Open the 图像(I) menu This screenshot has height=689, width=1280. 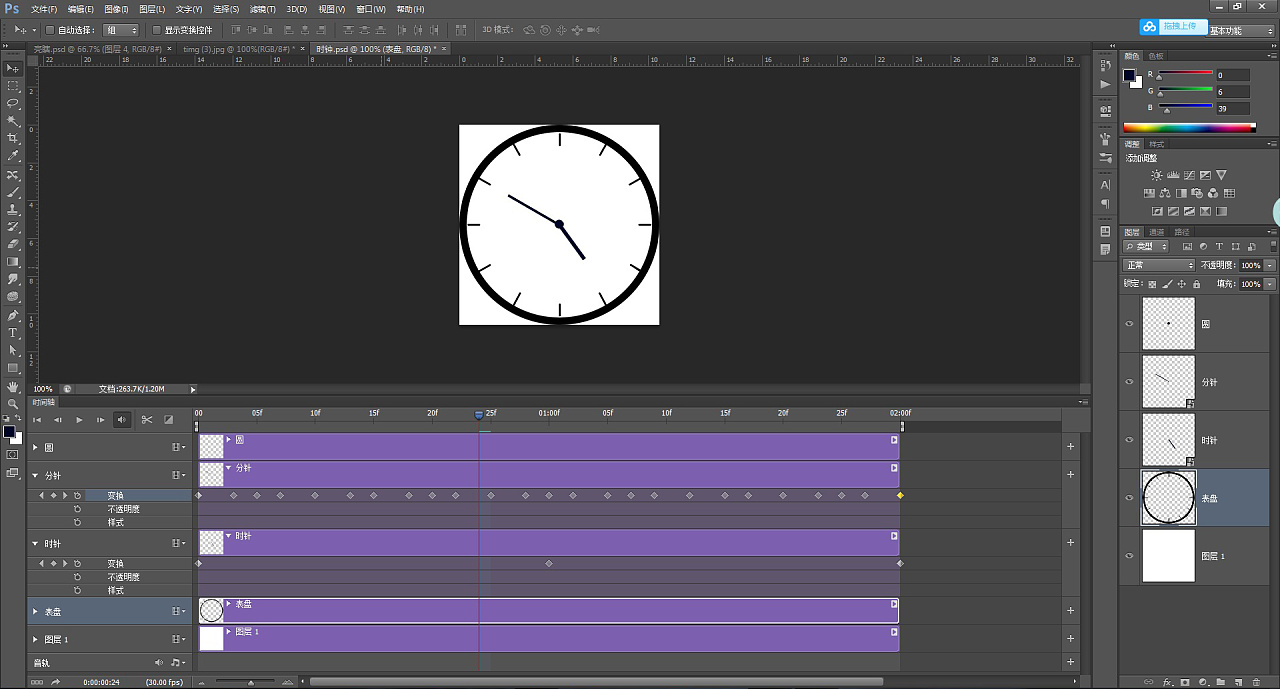(x=116, y=9)
